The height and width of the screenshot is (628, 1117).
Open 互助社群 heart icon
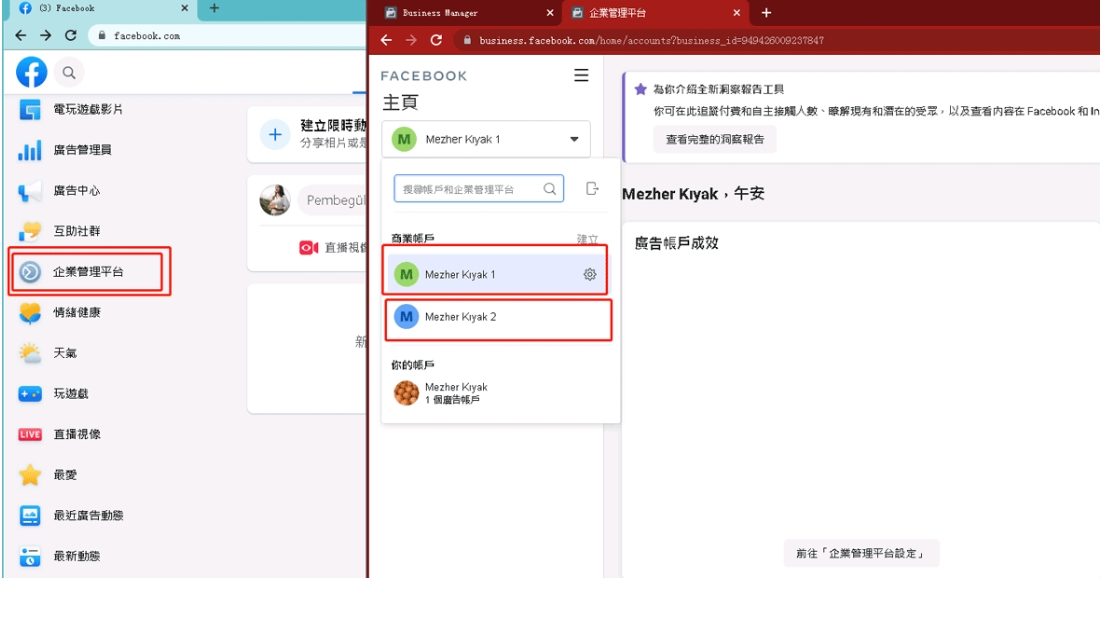tap(30, 231)
